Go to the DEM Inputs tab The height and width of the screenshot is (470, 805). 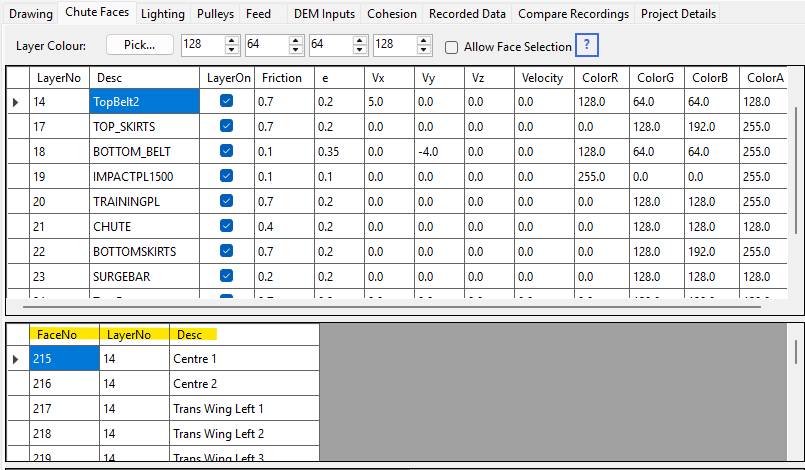[324, 14]
